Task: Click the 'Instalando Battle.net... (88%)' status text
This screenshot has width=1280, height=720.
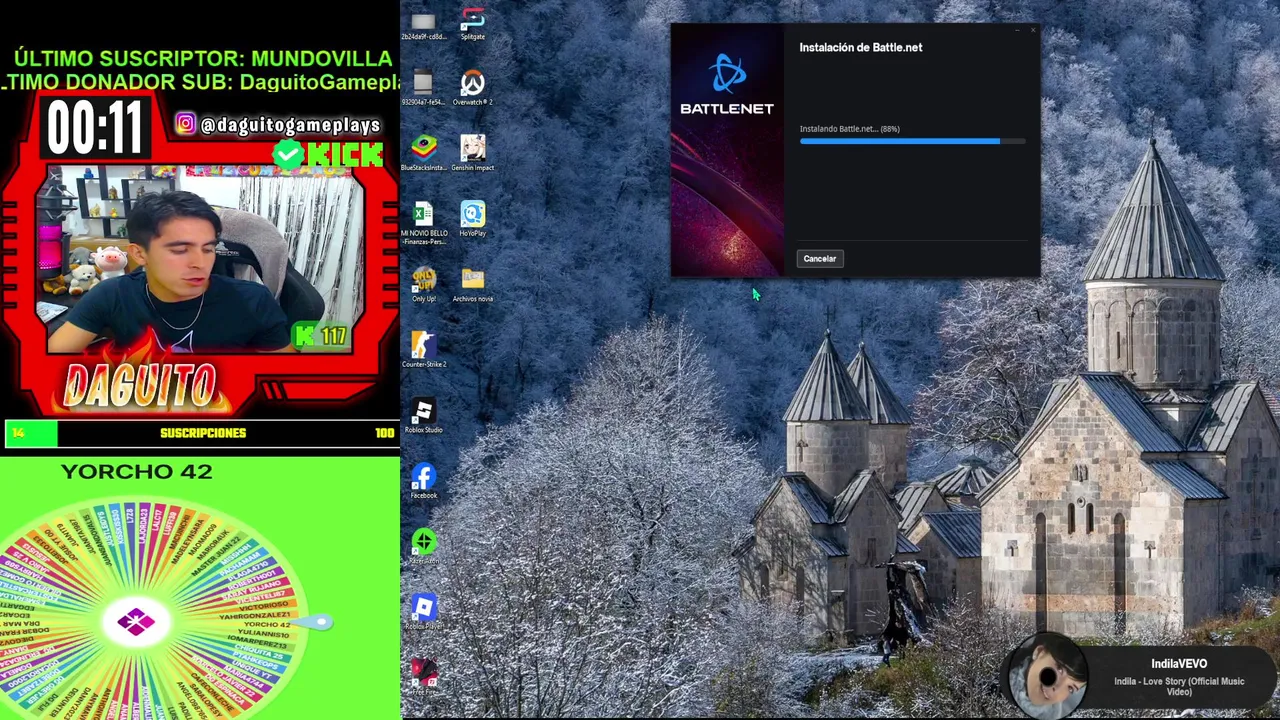Action: [849, 129]
